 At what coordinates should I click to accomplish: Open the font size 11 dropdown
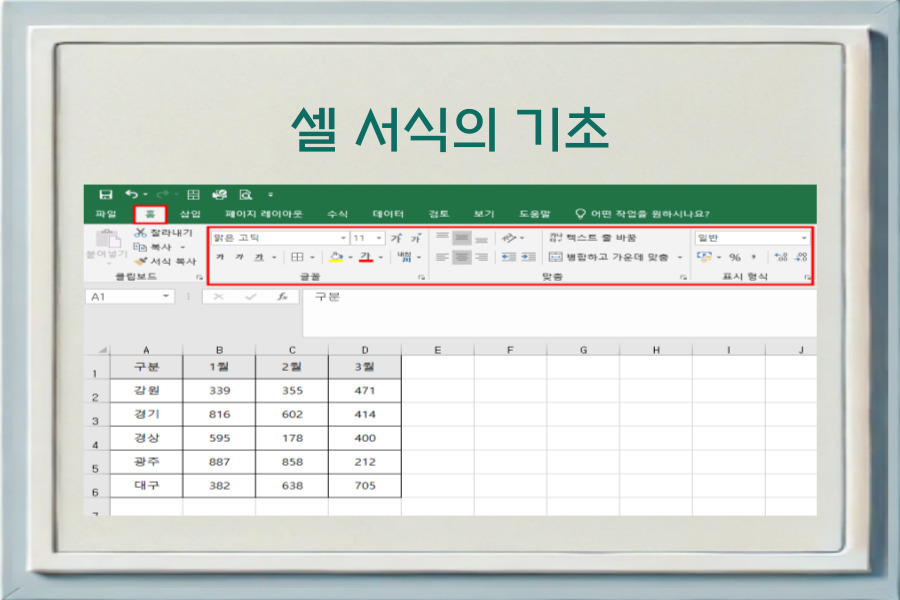coord(379,238)
